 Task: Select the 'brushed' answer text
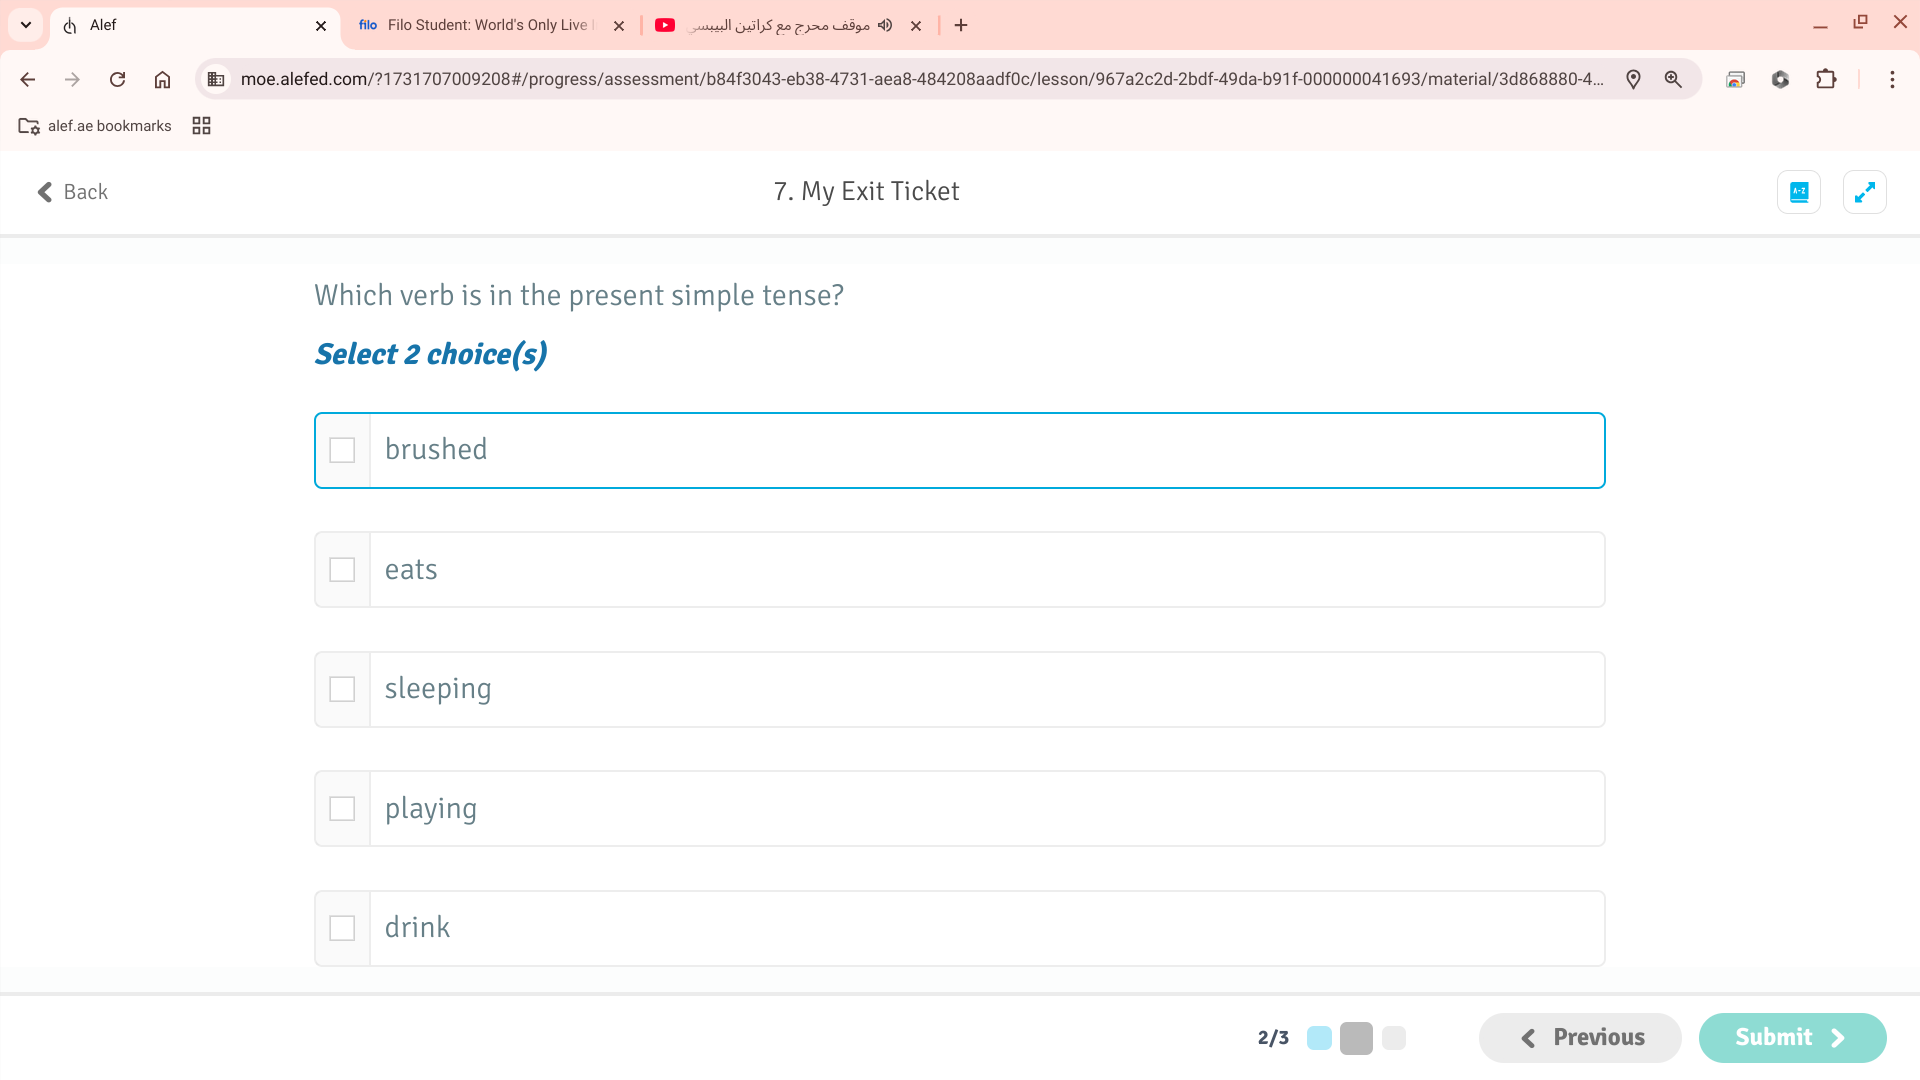point(436,450)
